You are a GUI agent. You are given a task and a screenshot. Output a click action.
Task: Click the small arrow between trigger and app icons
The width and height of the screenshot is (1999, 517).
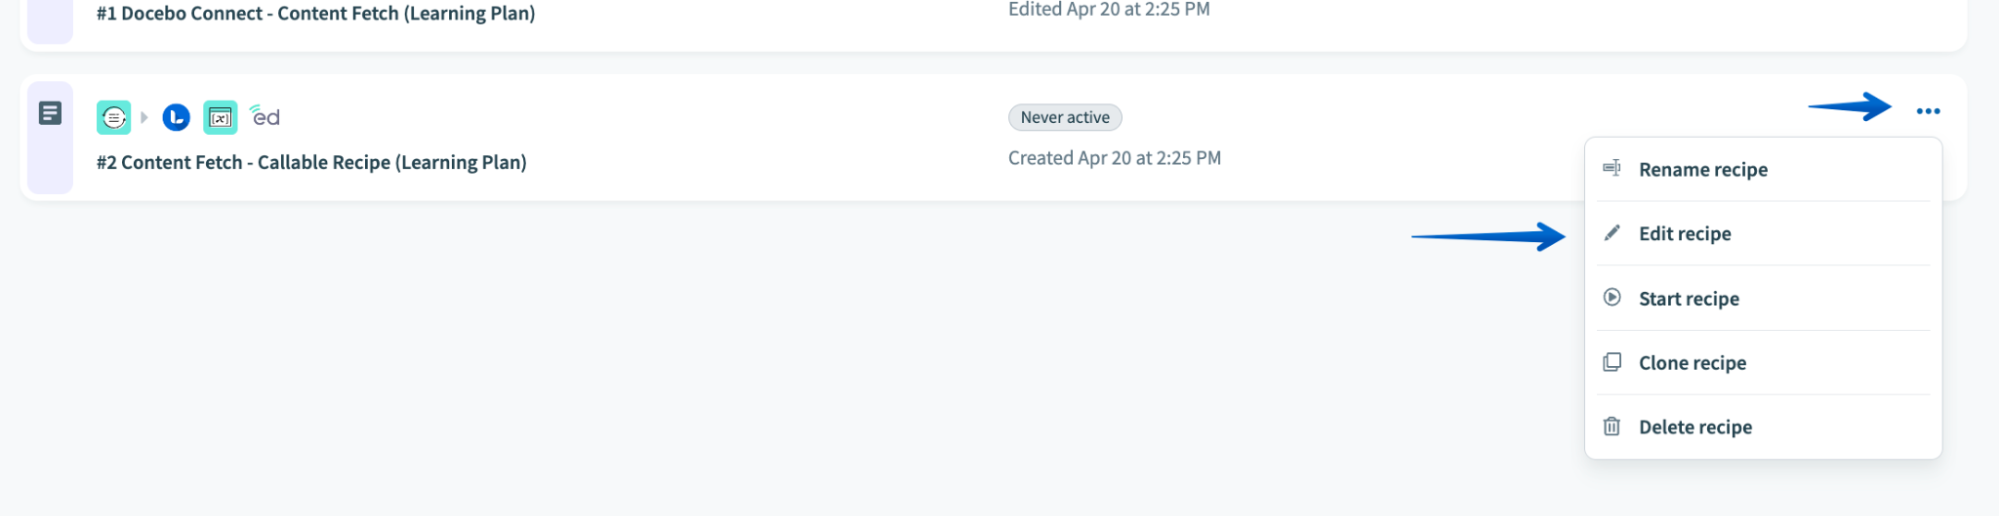pyautogui.click(x=144, y=118)
